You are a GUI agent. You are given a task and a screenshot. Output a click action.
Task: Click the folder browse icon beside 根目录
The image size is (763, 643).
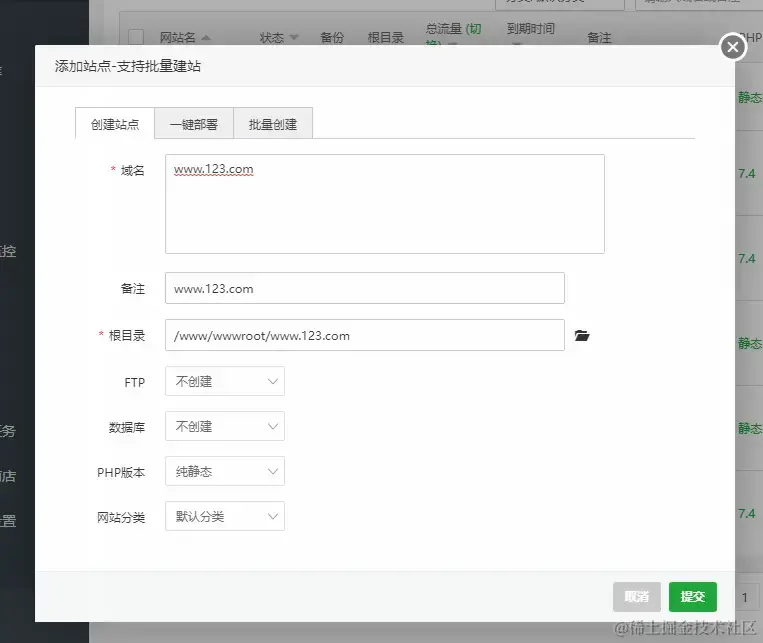[581, 335]
